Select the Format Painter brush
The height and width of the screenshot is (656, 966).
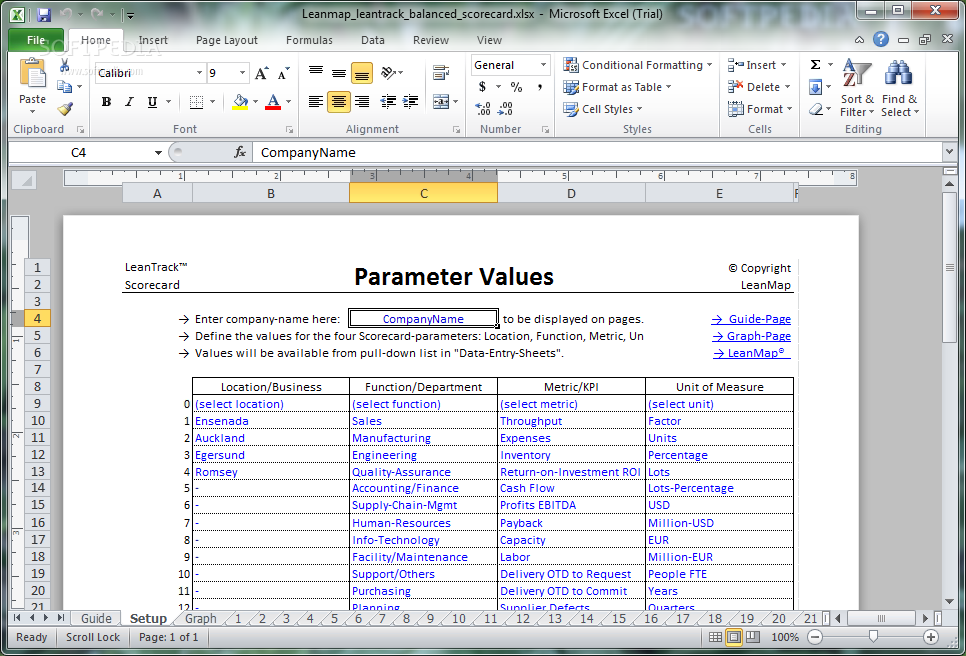65,109
